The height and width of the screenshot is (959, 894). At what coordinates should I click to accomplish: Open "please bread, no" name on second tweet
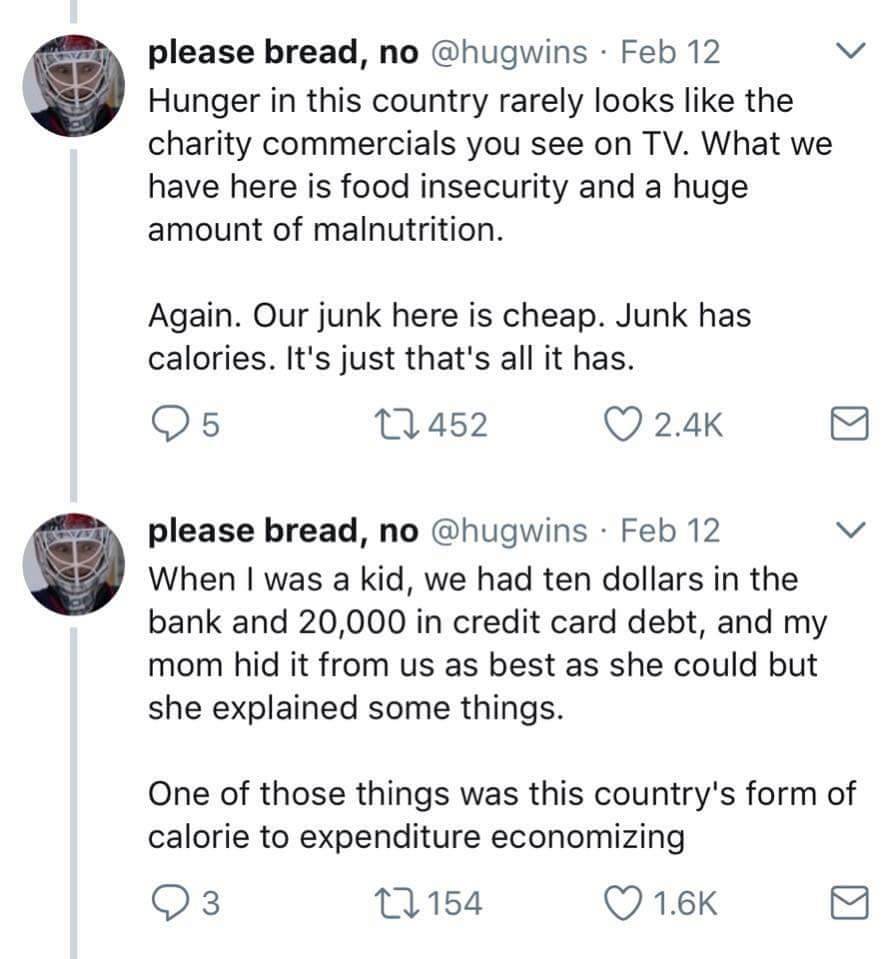point(283,531)
